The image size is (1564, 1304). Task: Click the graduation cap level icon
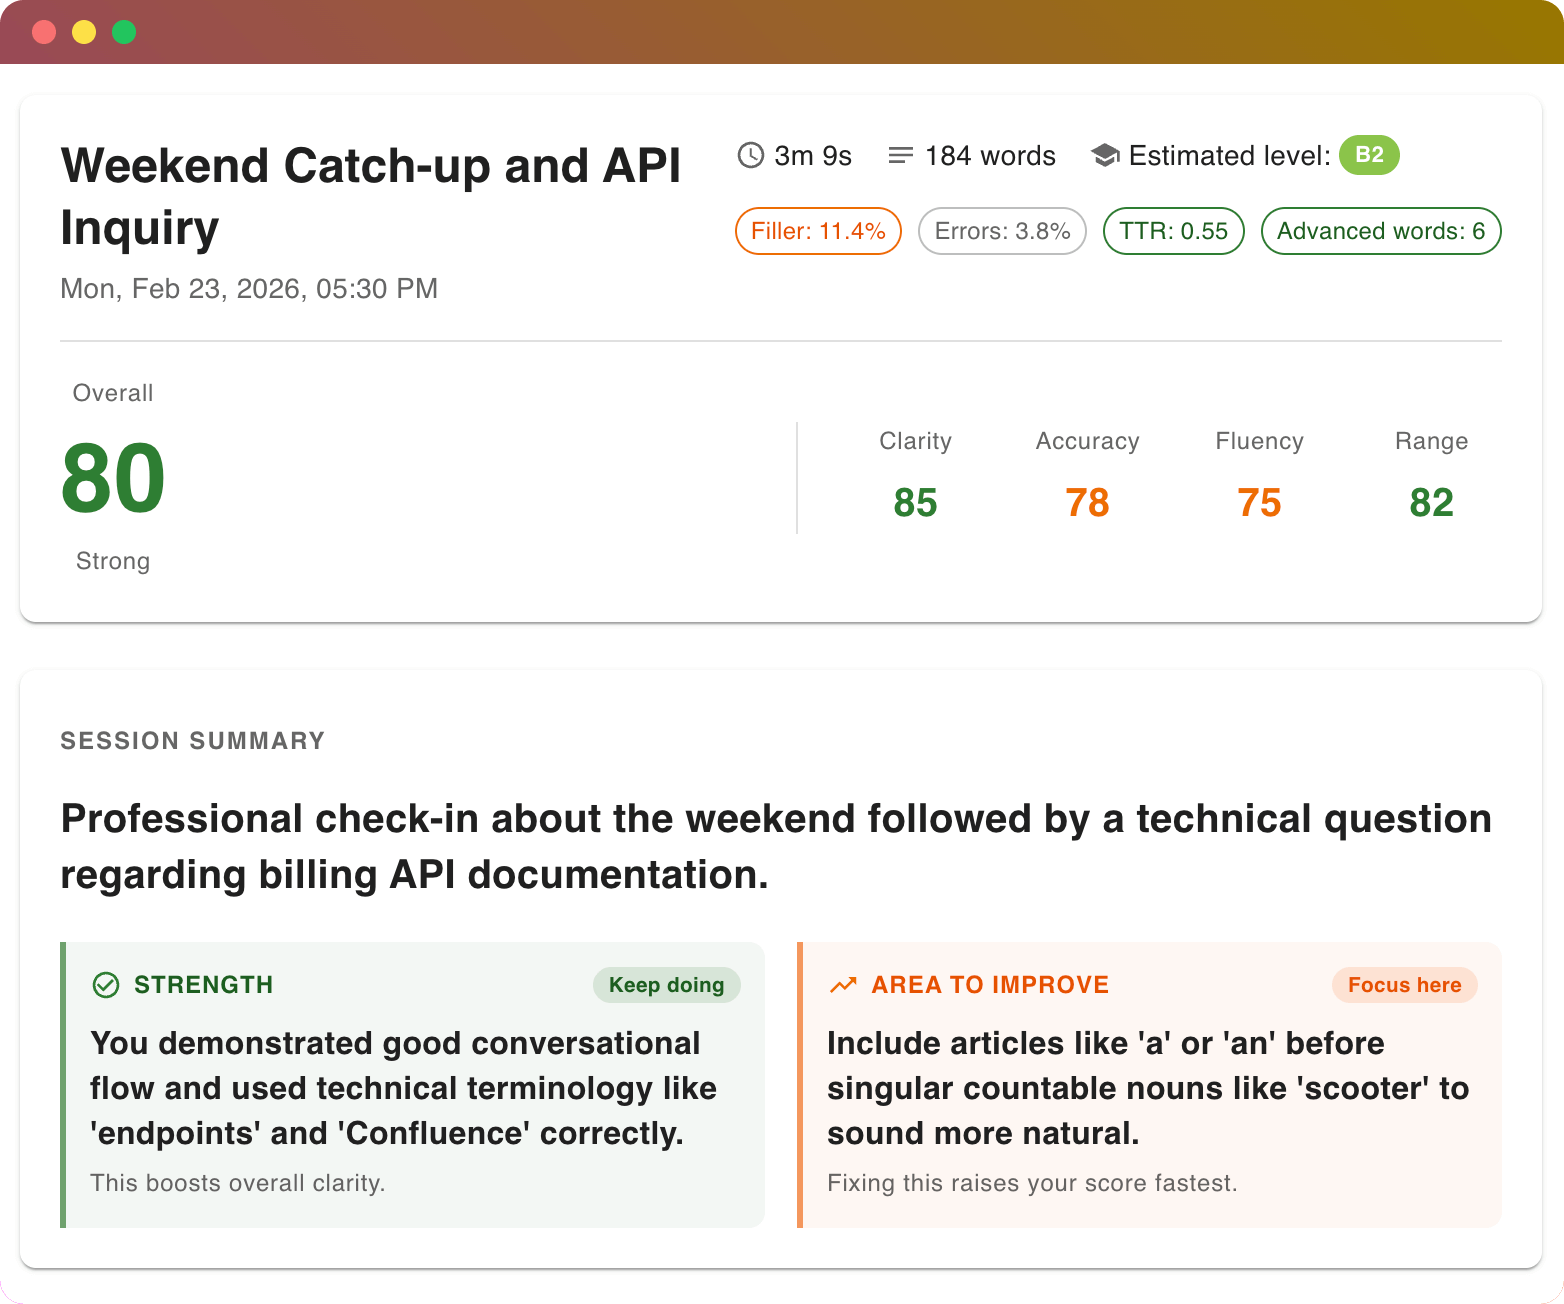[1105, 155]
